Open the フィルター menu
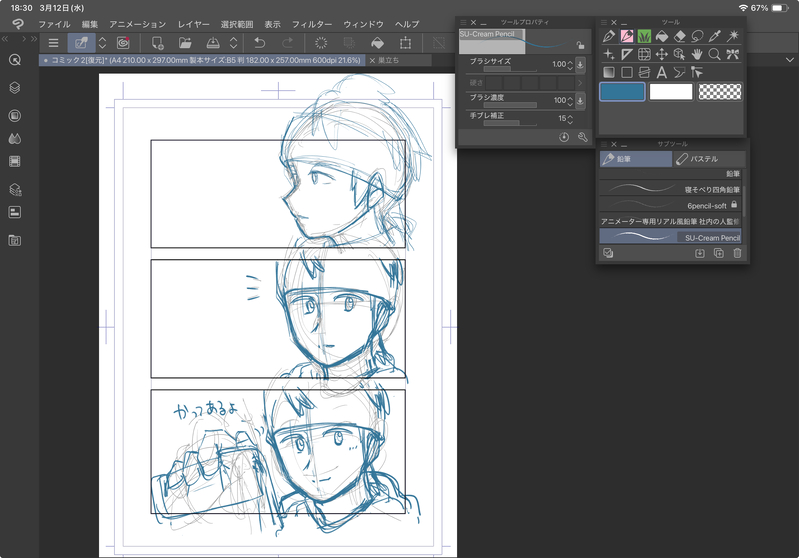 (312, 24)
